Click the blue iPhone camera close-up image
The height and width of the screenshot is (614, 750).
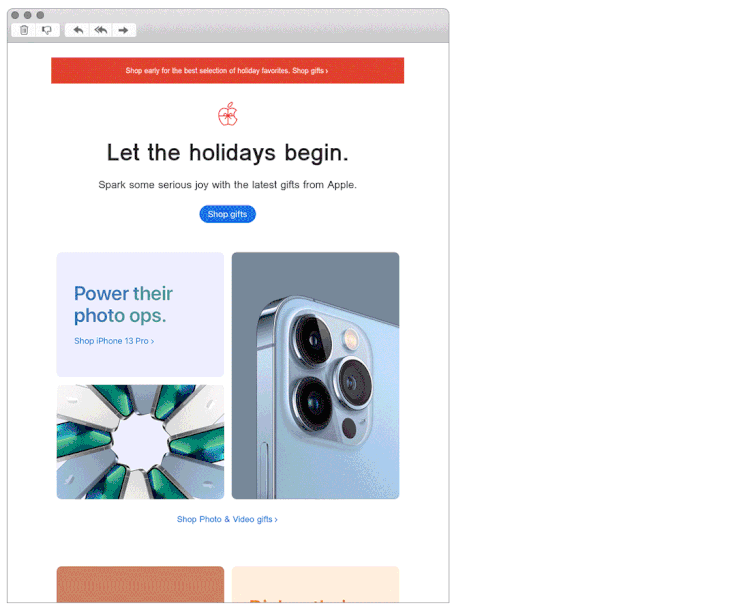pyautogui.click(x=316, y=376)
